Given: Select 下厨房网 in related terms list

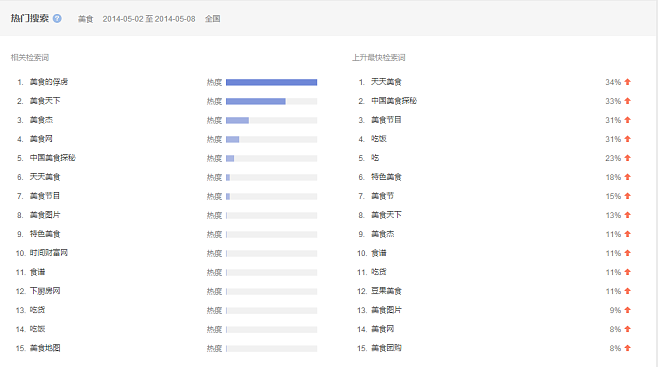Looking at the screenshot, I should (45, 291).
